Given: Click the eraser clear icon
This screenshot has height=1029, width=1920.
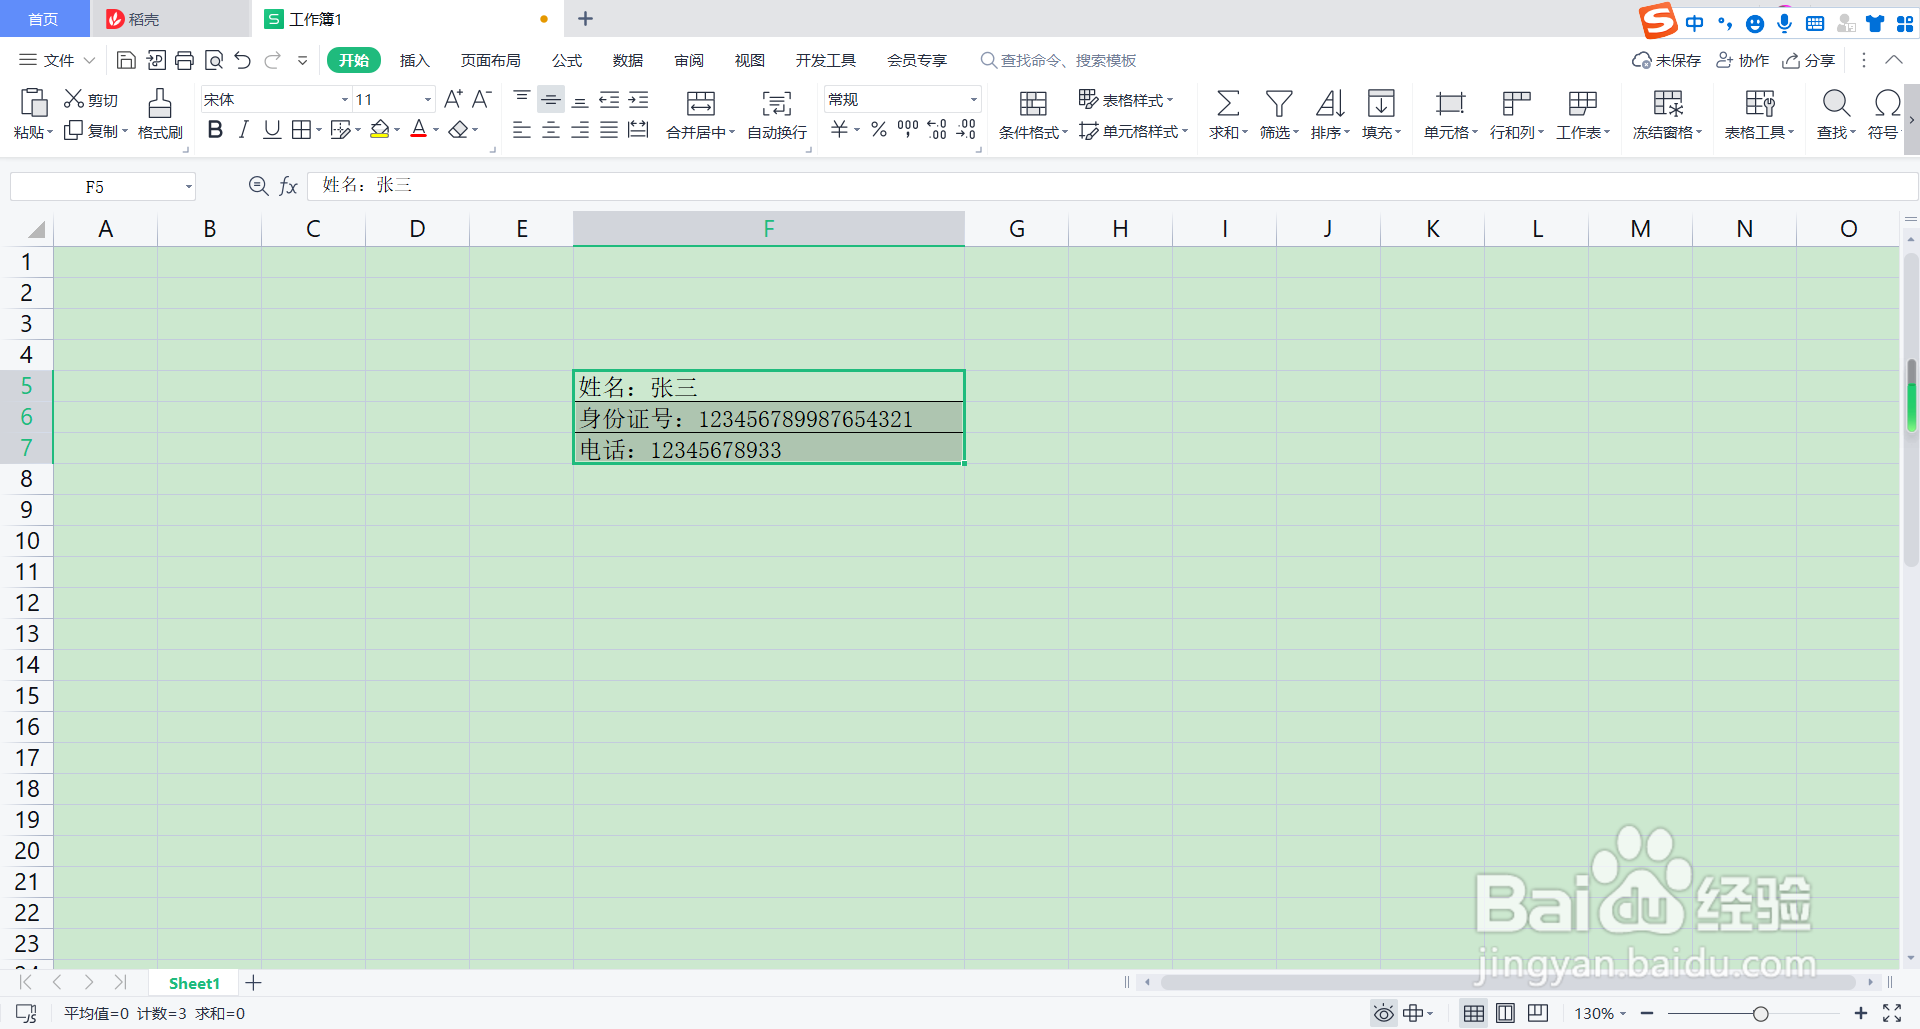Looking at the screenshot, I should 458,130.
